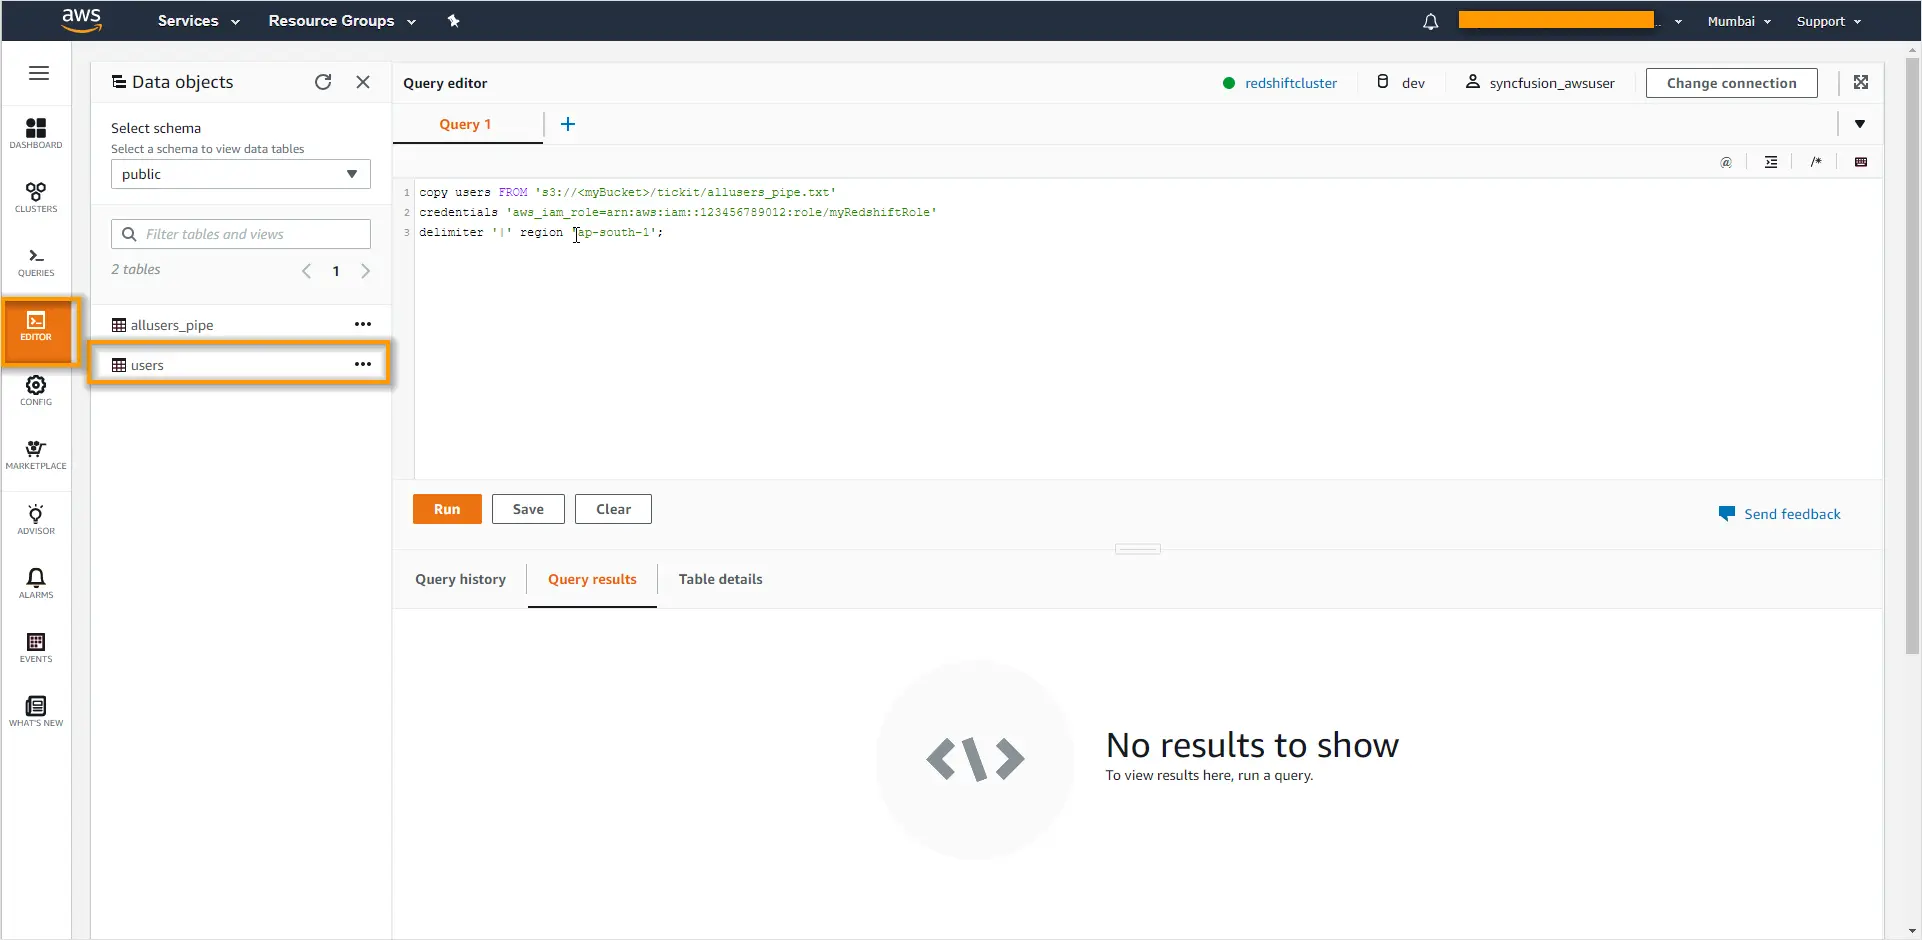The image size is (1922, 940).
Task: Click the AWS notifications bell icon
Action: click(1430, 21)
